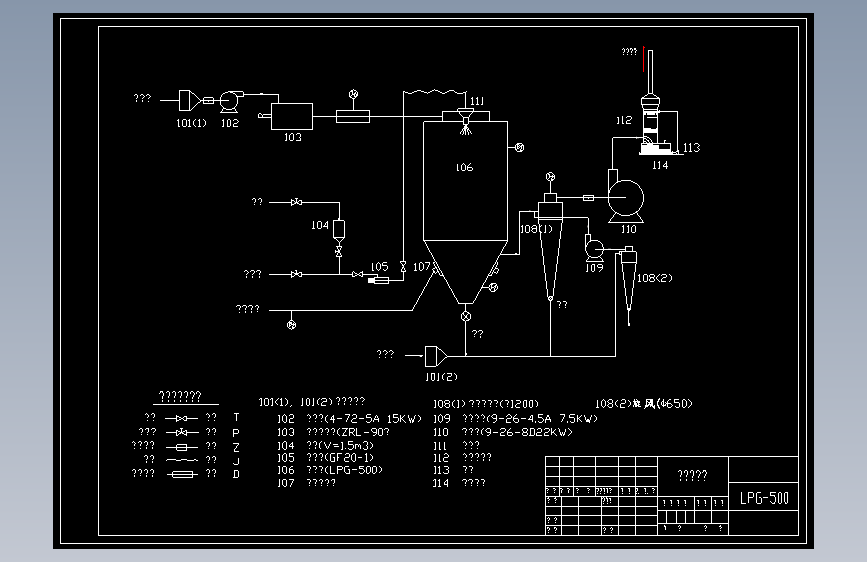Click the feed tank symbol beside label 104
The image size is (867, 562).
tap(339, 230)
